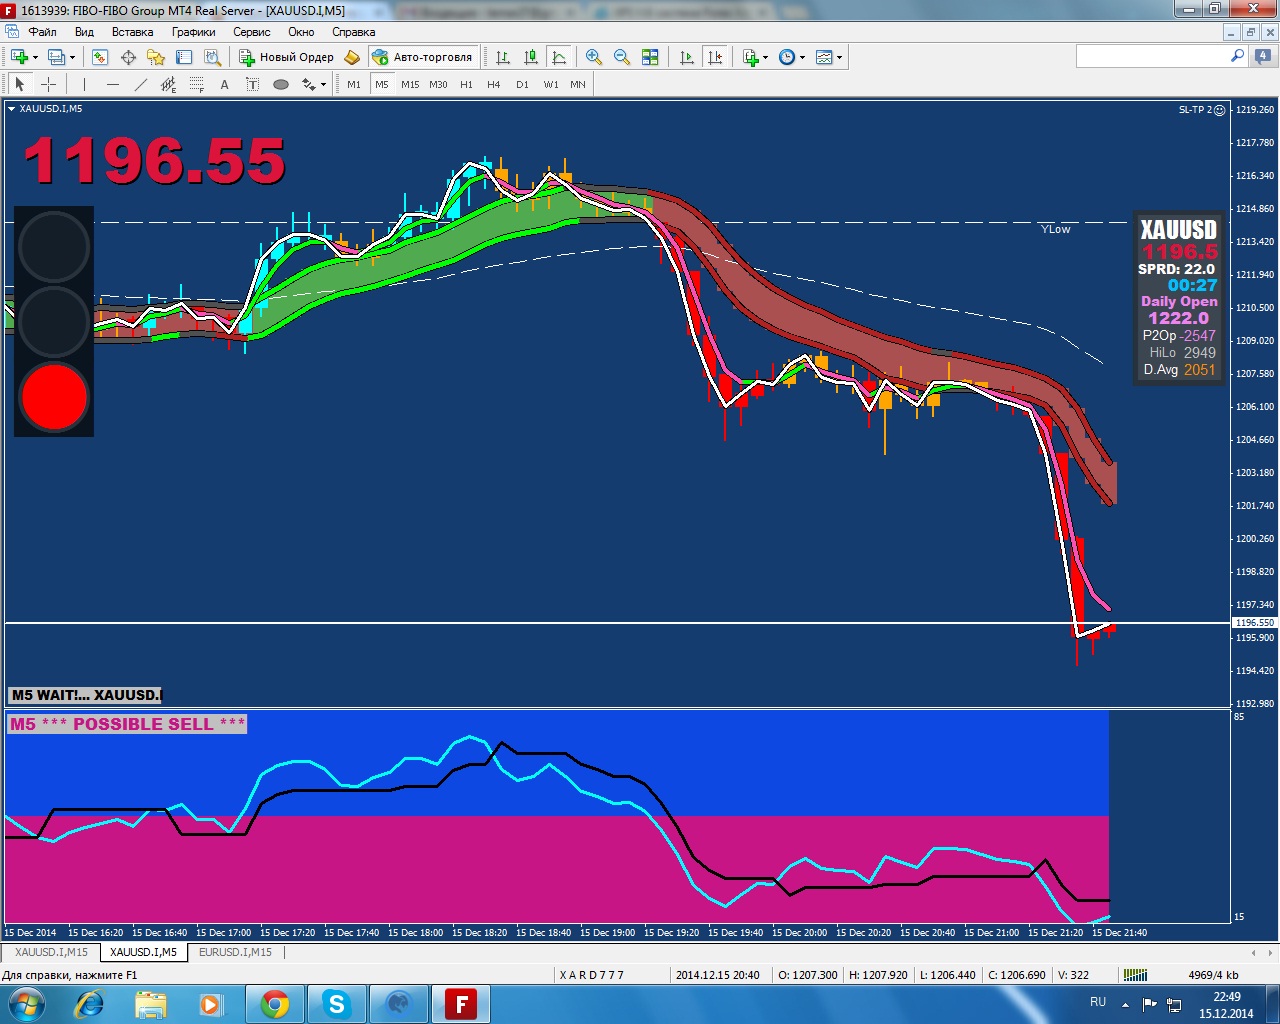
Task: Toggle the Авто-торговля auto-trading button
Action: tap(422, 57)
